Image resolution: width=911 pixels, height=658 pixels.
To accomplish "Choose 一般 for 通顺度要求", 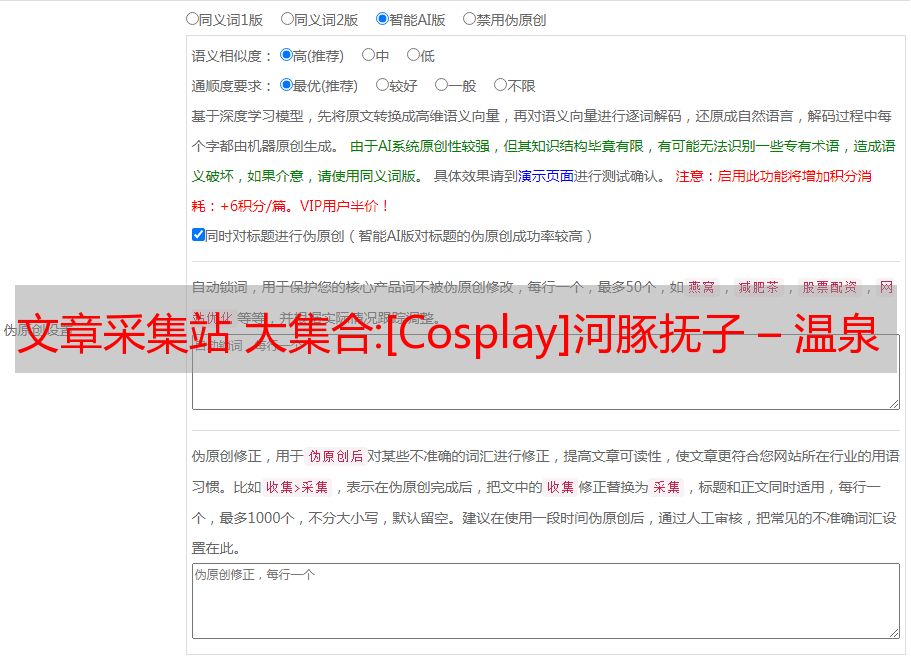I will [x=441, y=86].
